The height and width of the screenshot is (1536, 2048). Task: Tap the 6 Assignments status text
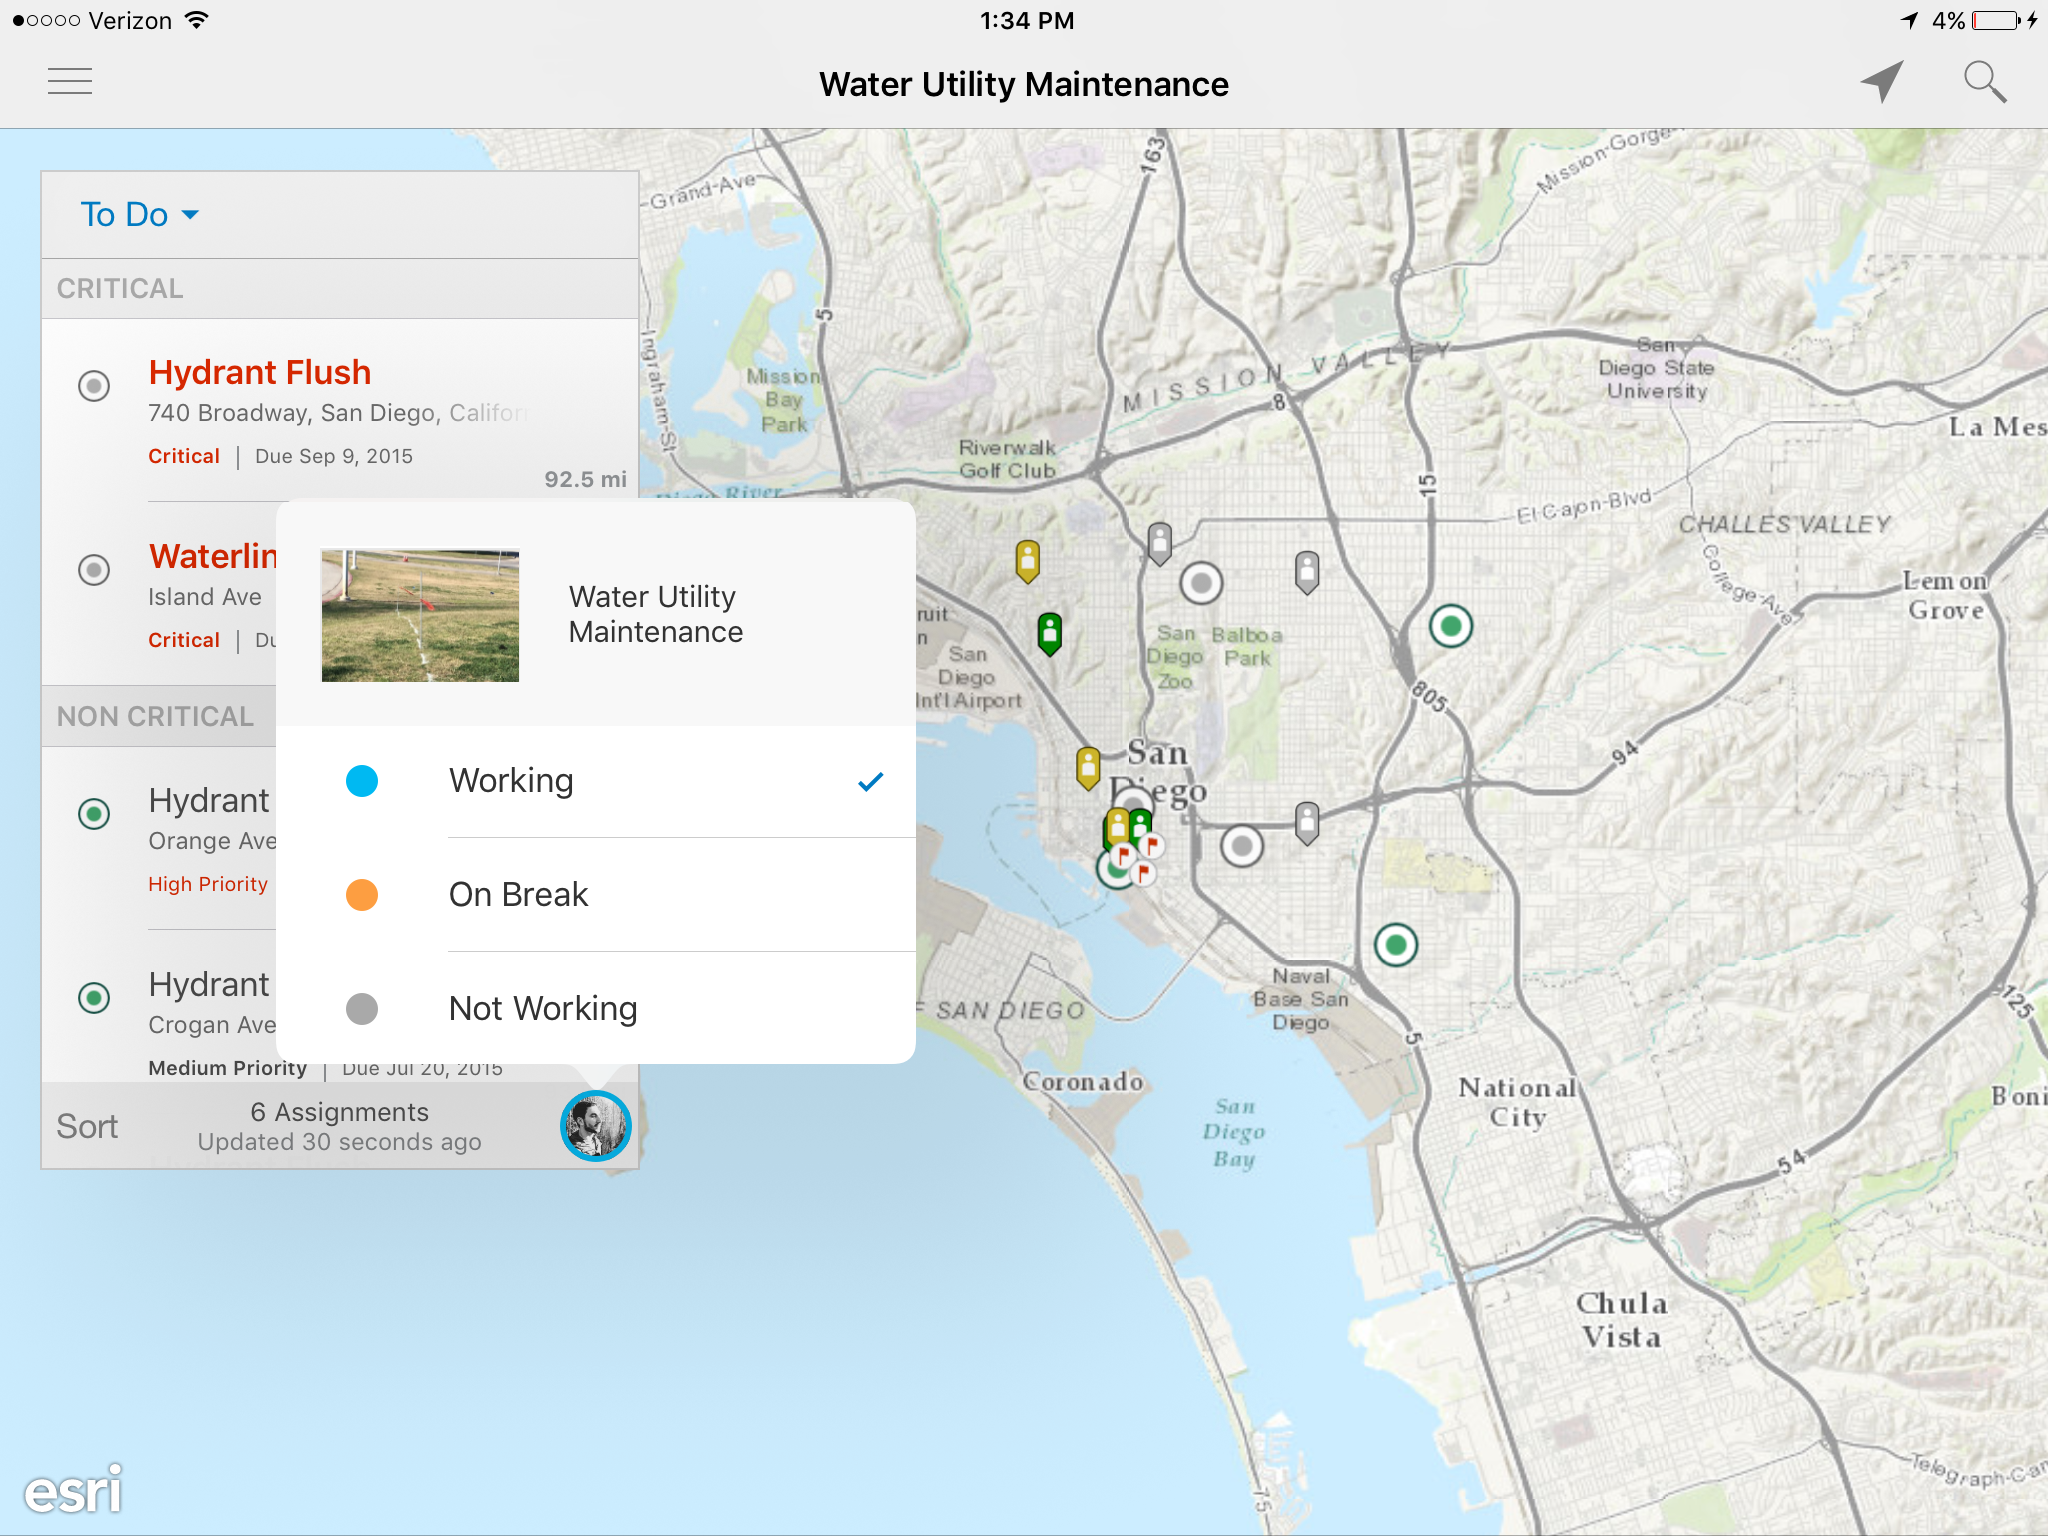[x=339, y=1112]
